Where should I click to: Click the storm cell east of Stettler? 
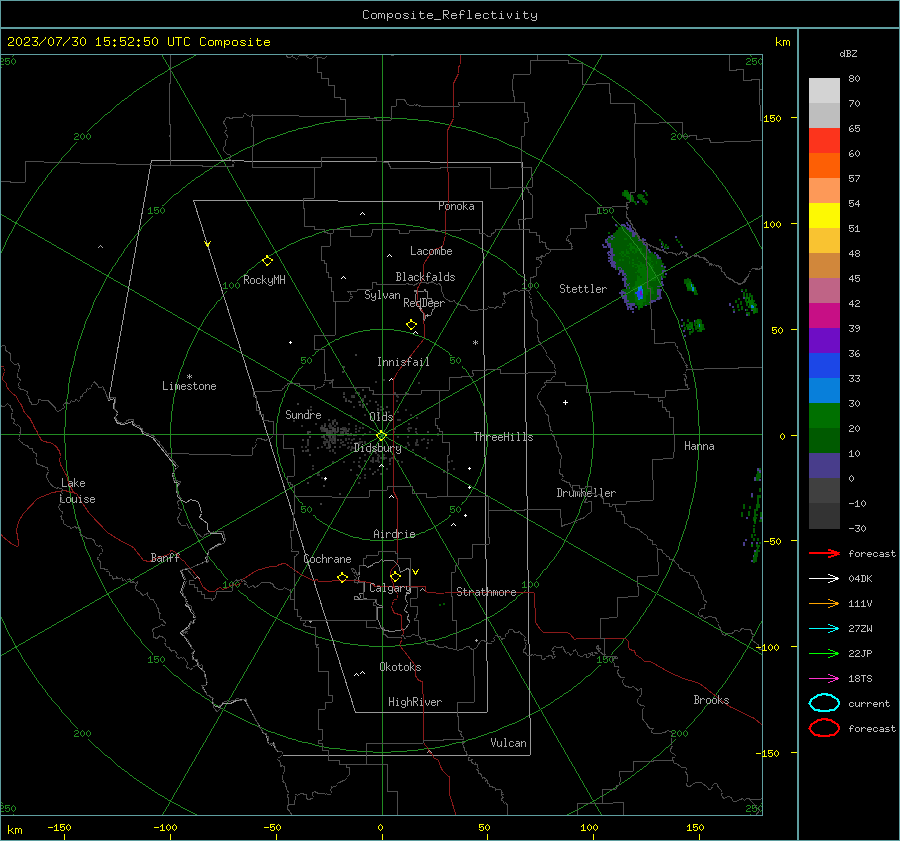[635, 268]
